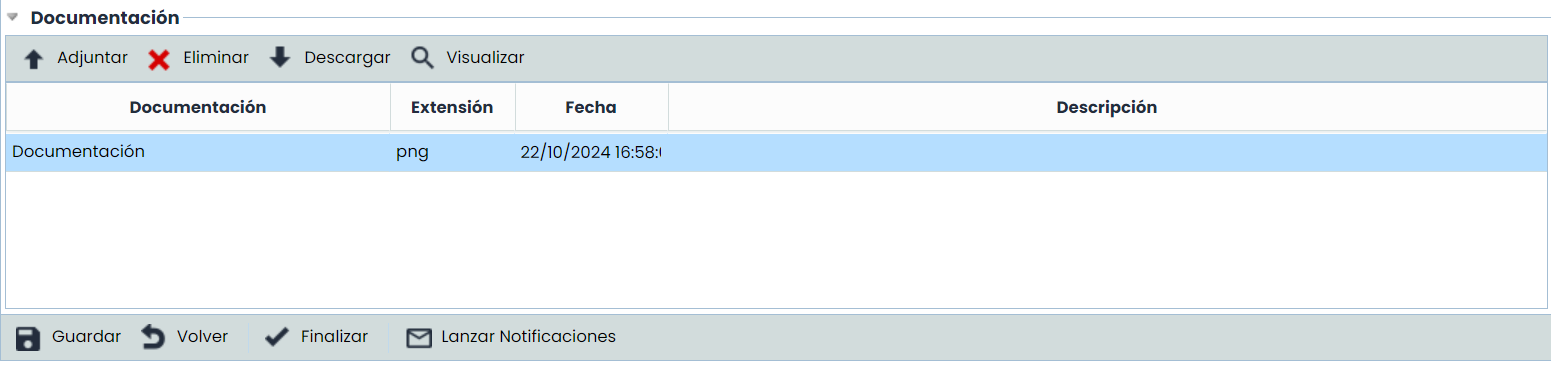Sort by the Documentación column header
The width and height of the screenshot is (1551, 365).
pyautogui.click(x=198, y=107)
